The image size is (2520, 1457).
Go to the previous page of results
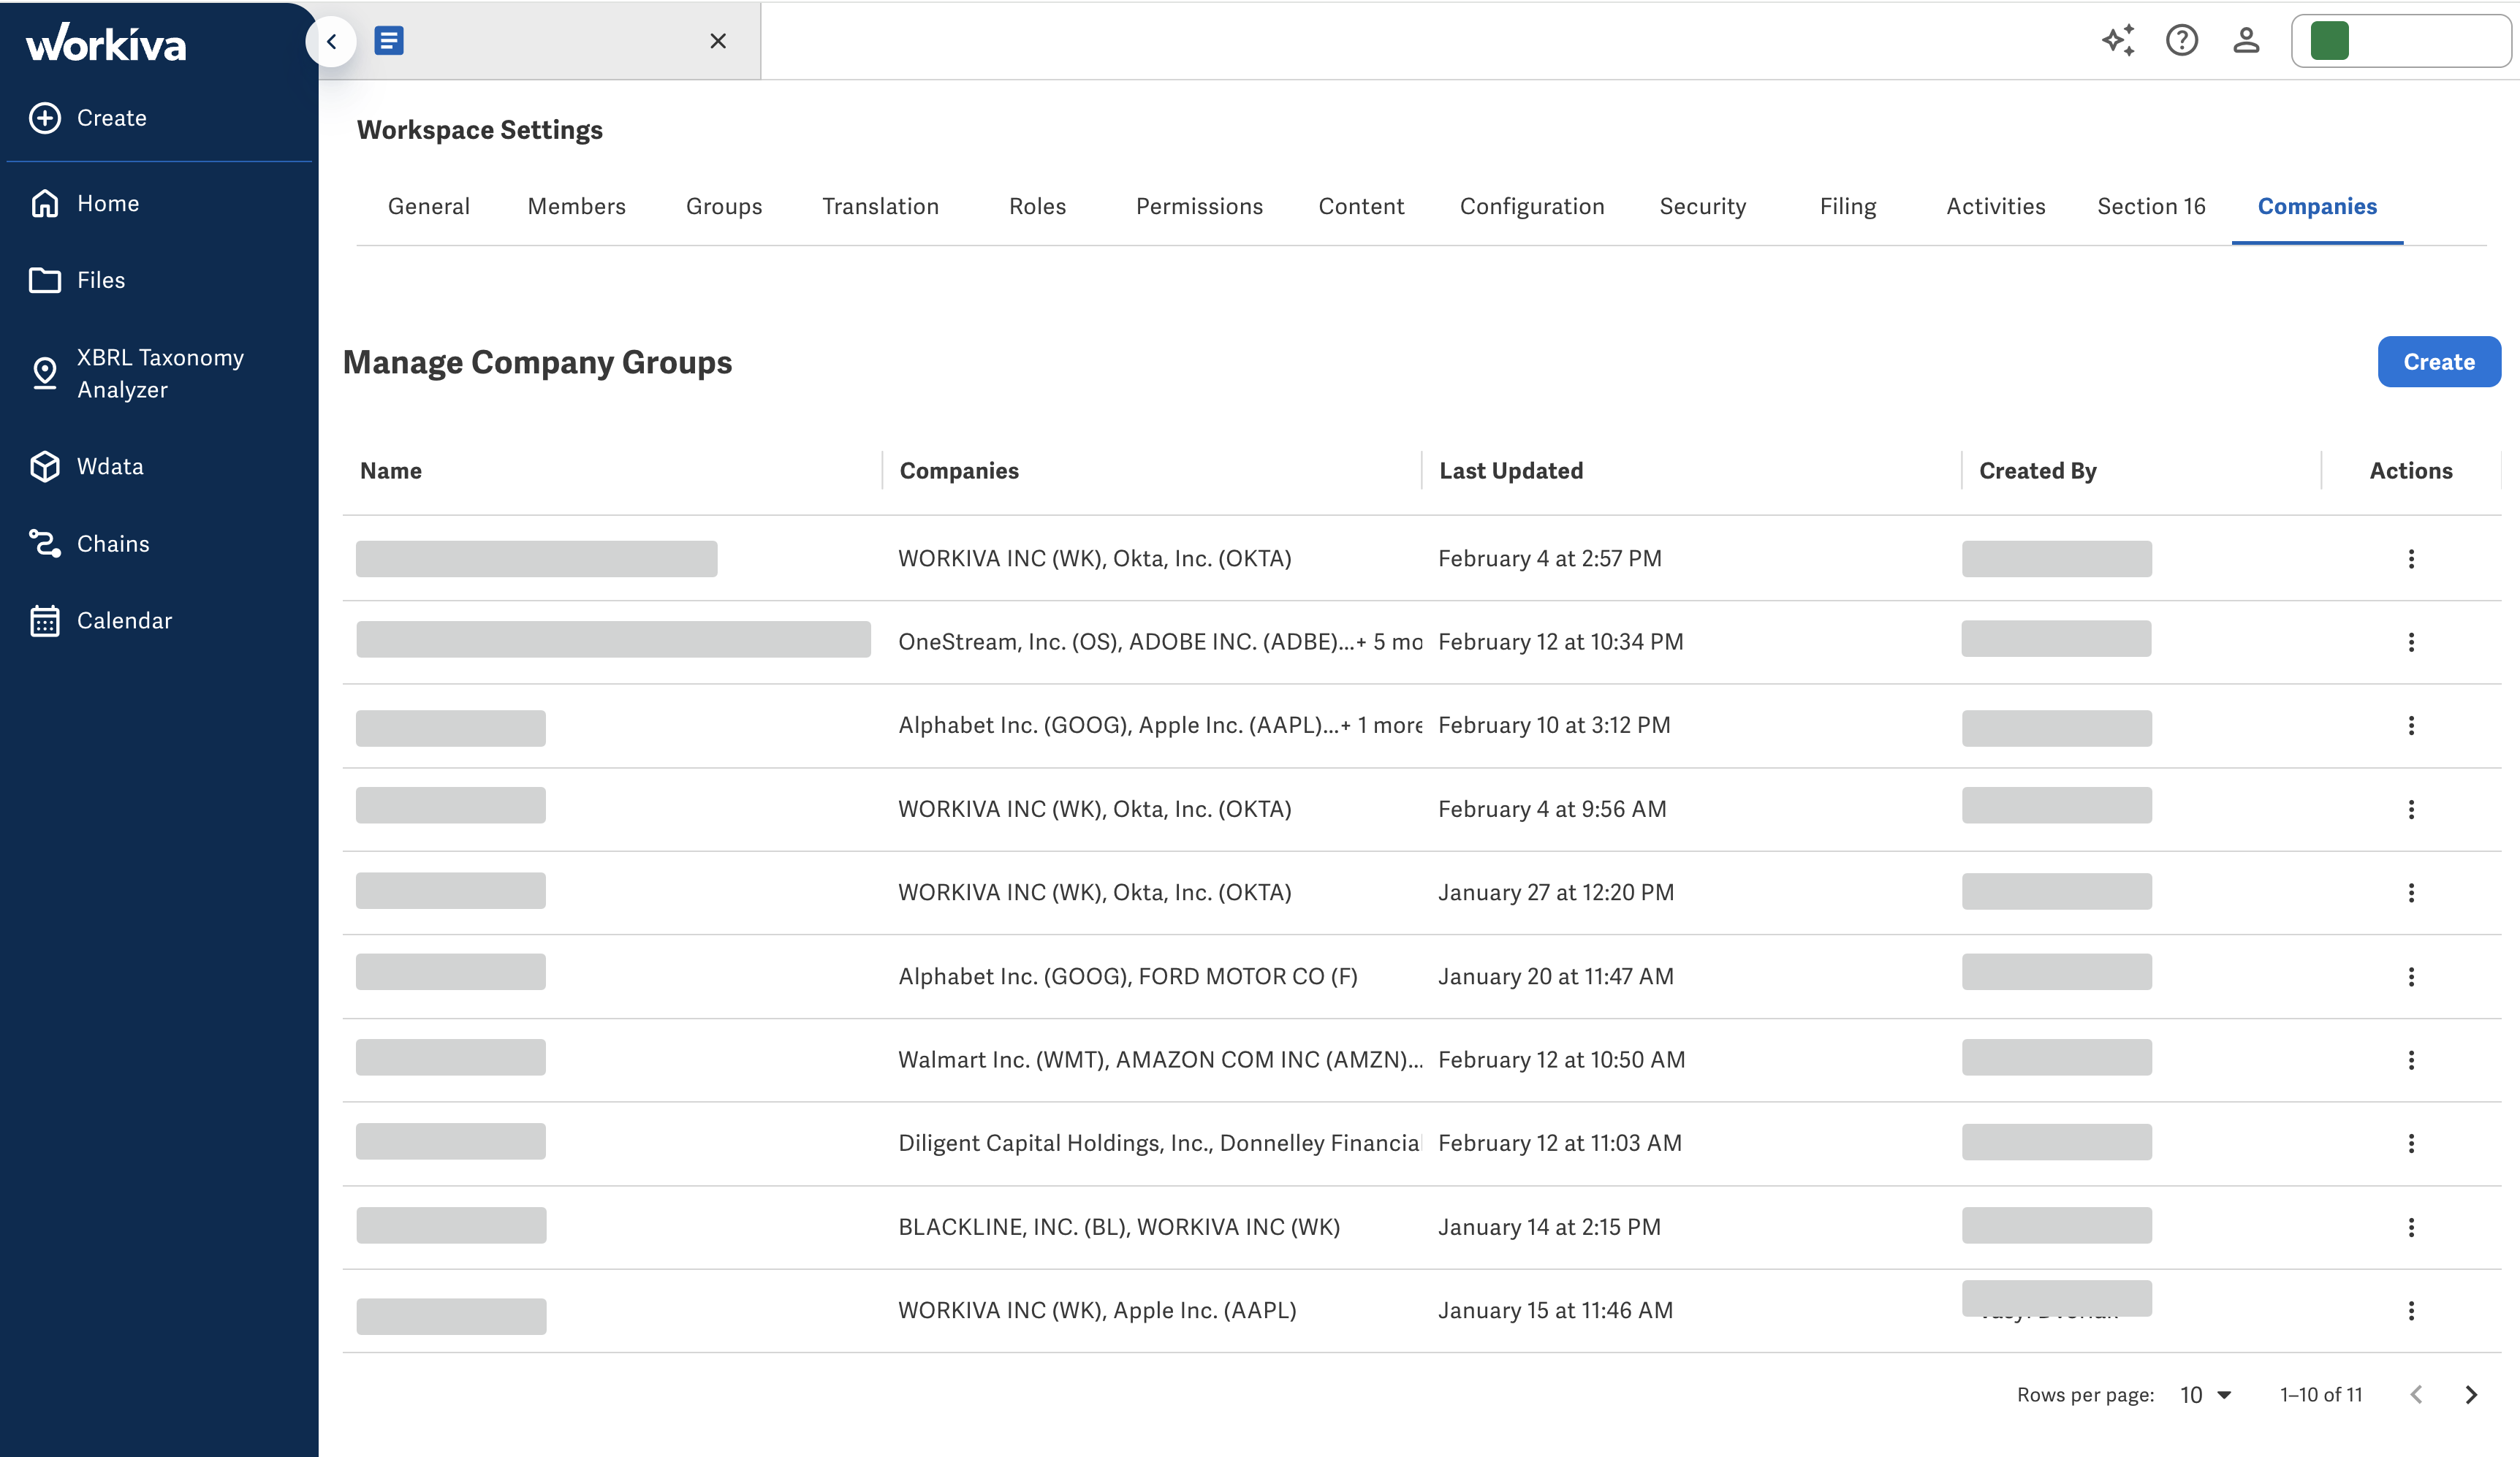point(2416,1395)
